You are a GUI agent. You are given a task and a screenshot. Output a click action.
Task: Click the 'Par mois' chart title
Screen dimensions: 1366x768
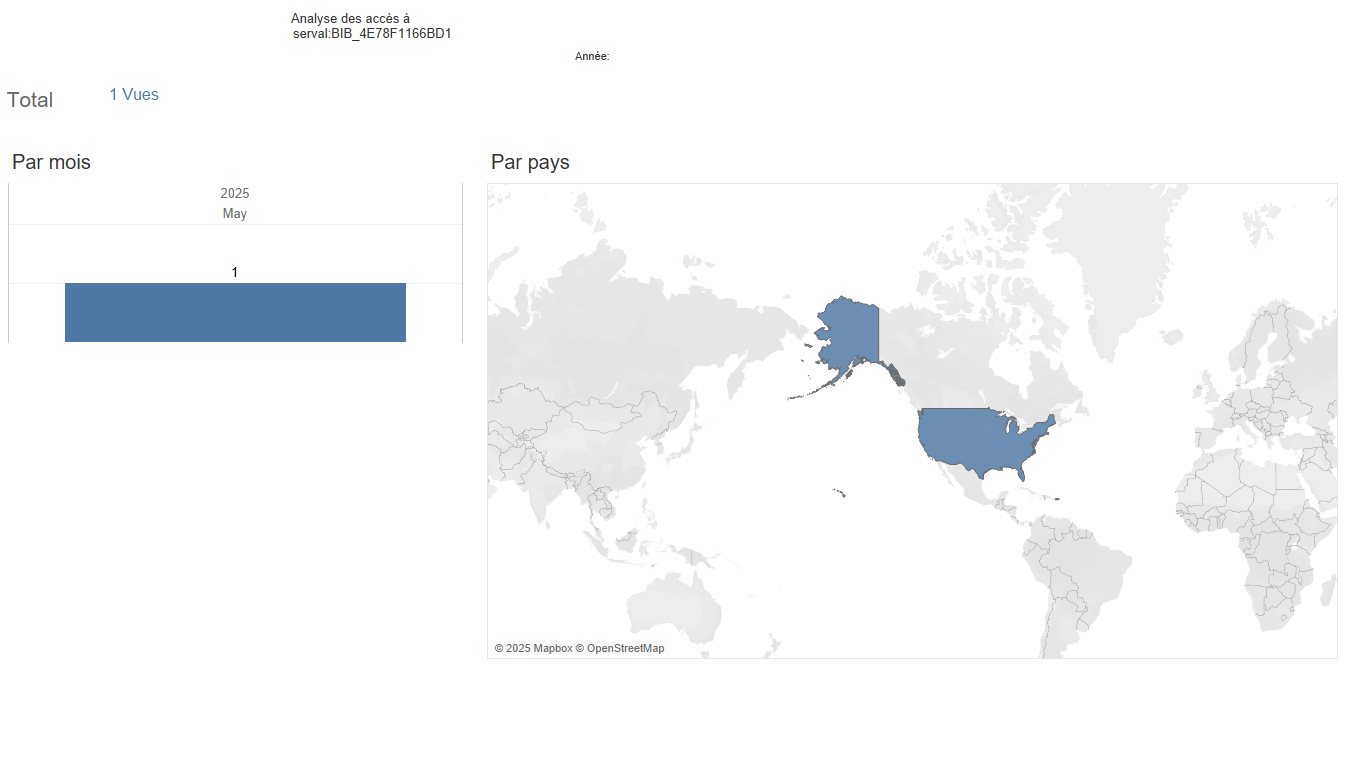point(51,162)
